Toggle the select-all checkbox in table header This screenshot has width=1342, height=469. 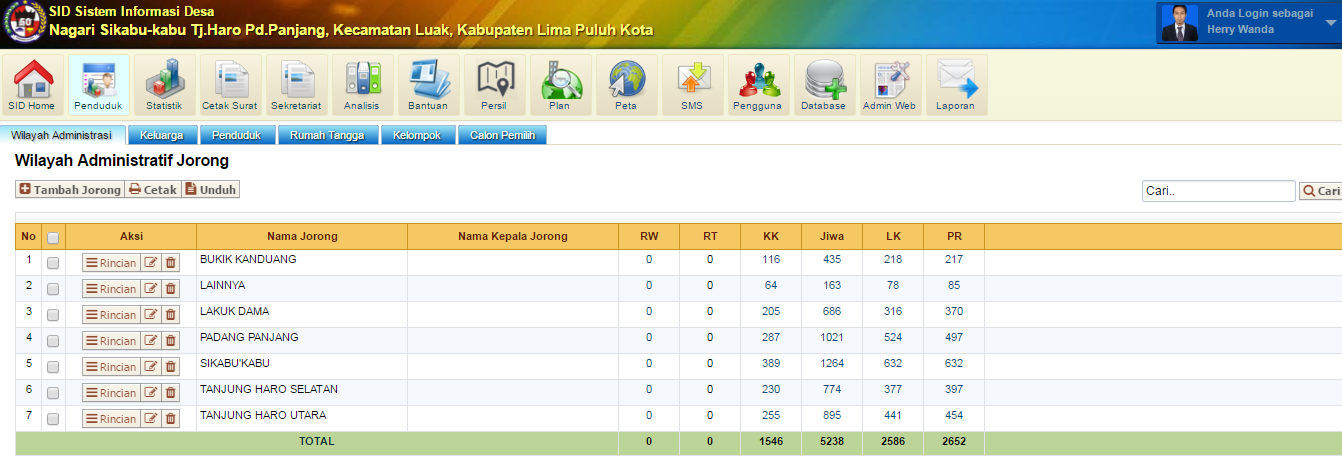53,237
